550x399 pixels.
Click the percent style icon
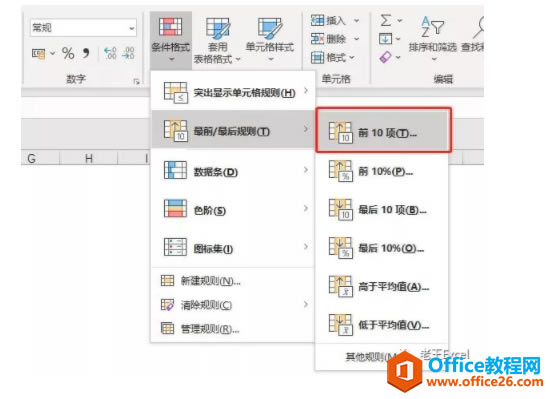click(68, 54)
